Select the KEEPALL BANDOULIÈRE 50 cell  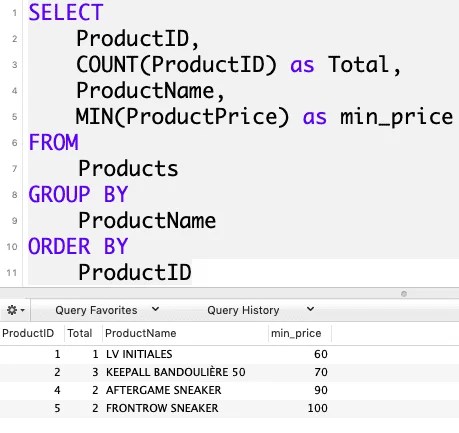[175, 372]
